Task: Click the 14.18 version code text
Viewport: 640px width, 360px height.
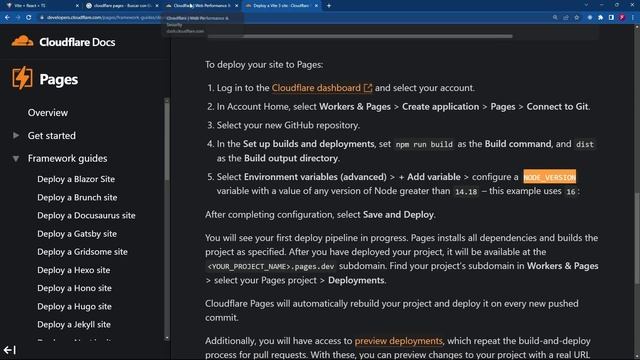Action: click(466, 191)
